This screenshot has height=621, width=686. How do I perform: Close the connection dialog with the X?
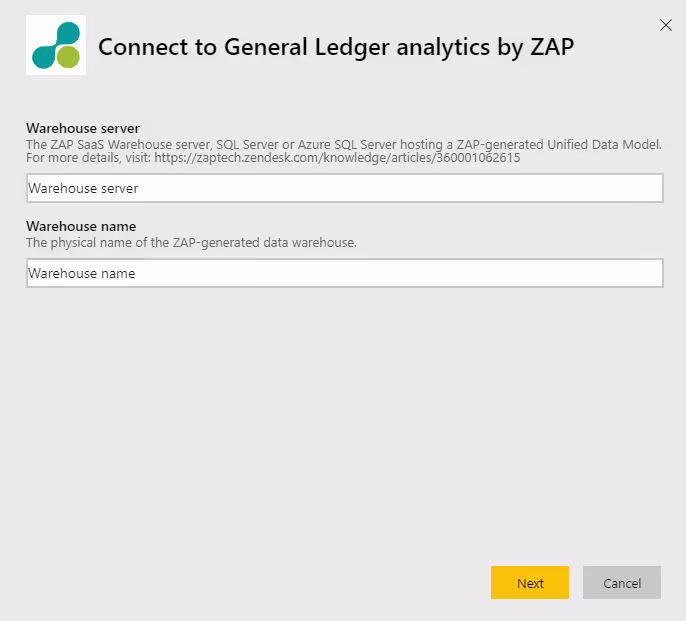coord(666,25)
